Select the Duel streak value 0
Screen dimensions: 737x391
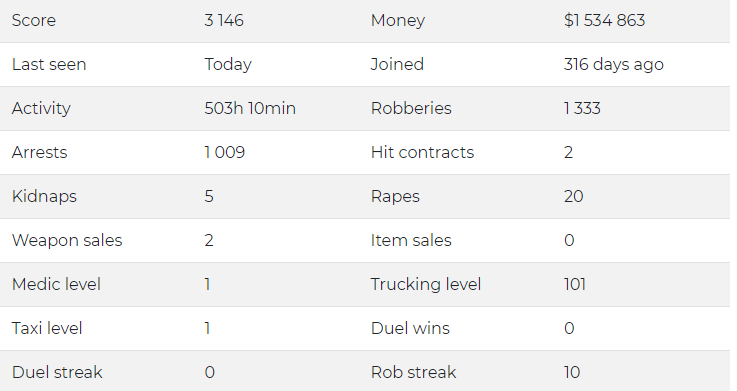[x=210, y=372]
